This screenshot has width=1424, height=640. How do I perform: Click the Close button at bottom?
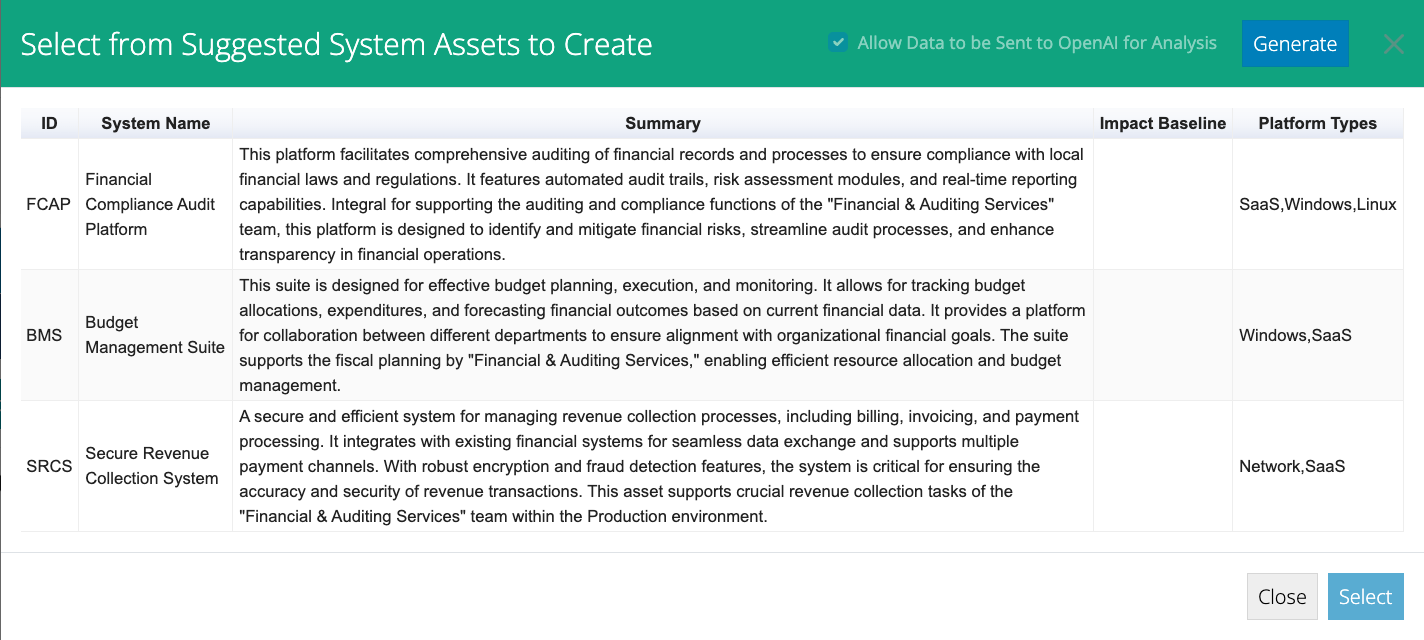pos(1282,597)
